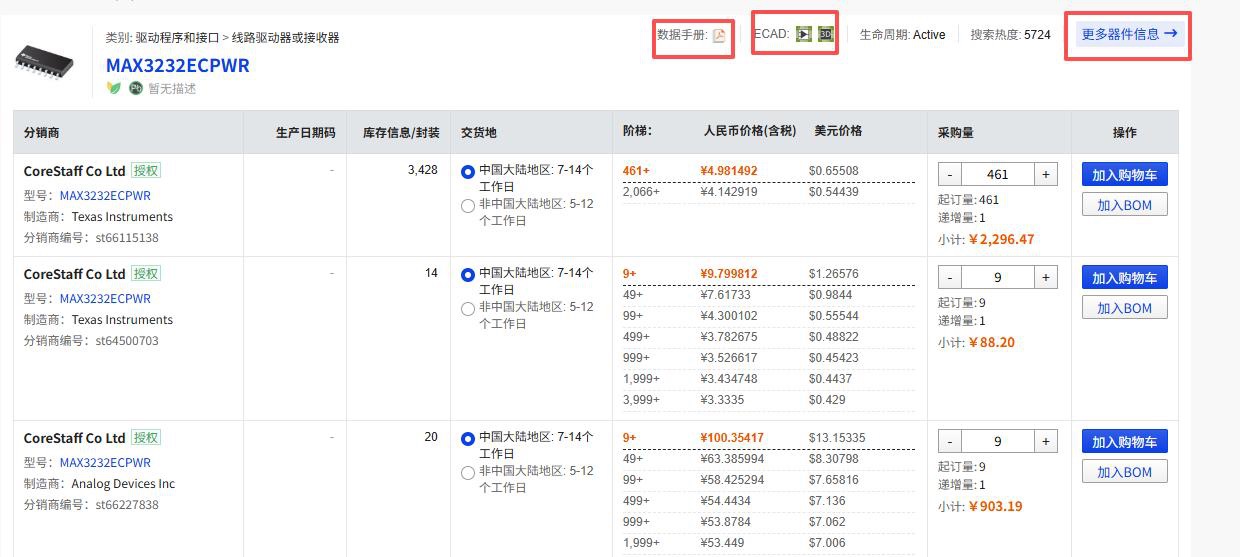Open the 线路驱动器或接收器 category link
Screen dimensions: 1240x557
[285, 37]
